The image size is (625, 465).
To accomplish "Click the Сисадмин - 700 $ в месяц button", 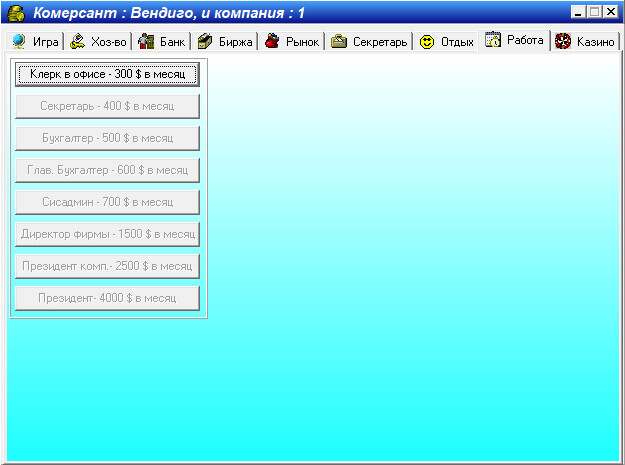I will coord(107,202).
